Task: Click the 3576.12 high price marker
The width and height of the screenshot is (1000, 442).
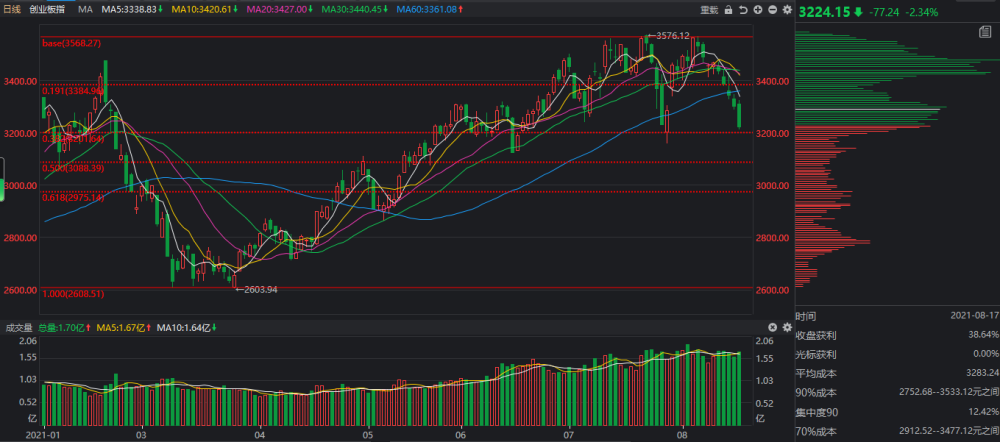Action: click(x=673, y=36)
